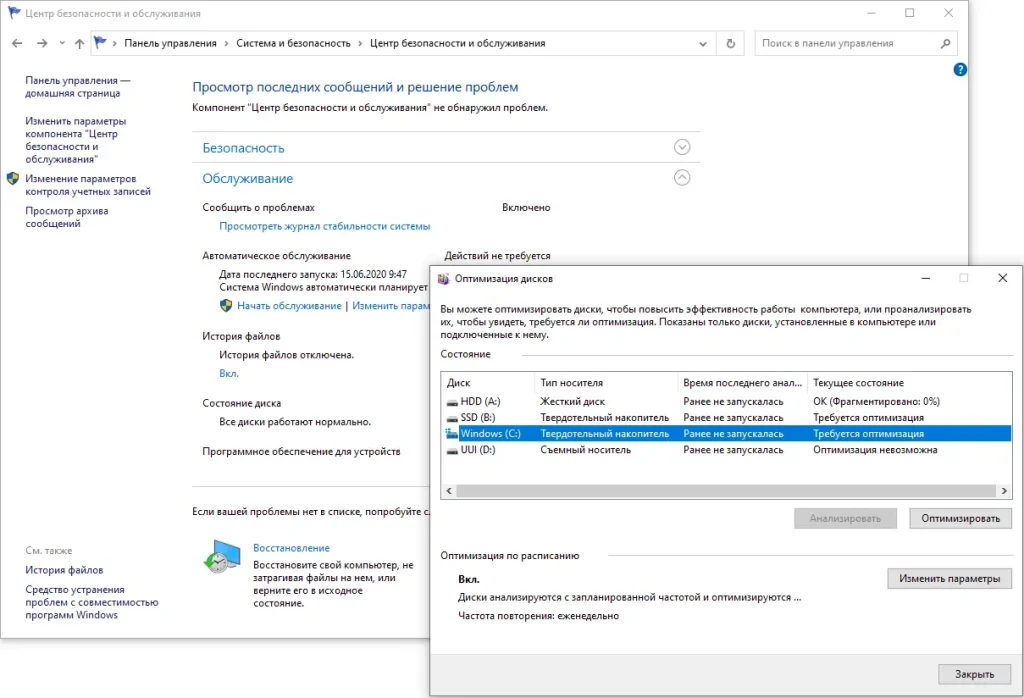Open Центр безопасности и обслуживания breadcrumb
Screen dimensions: 1024x698
(457, 43)
